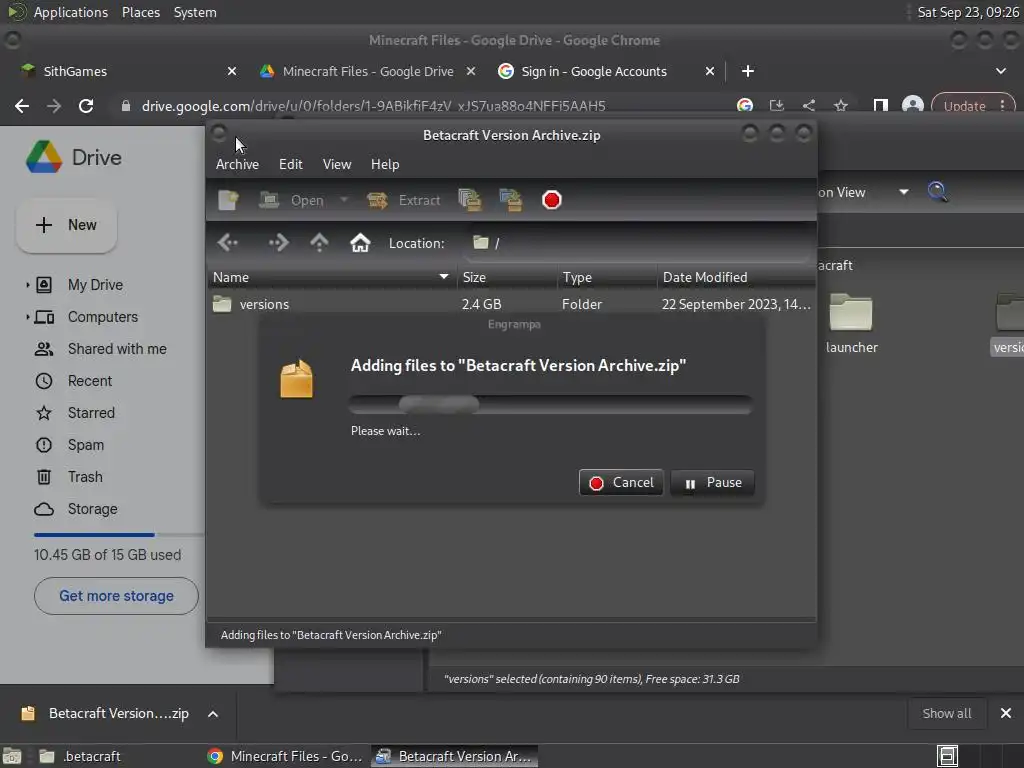Open the View menu in Engrampa
1024x768 pixels.
tap(337, 164)
